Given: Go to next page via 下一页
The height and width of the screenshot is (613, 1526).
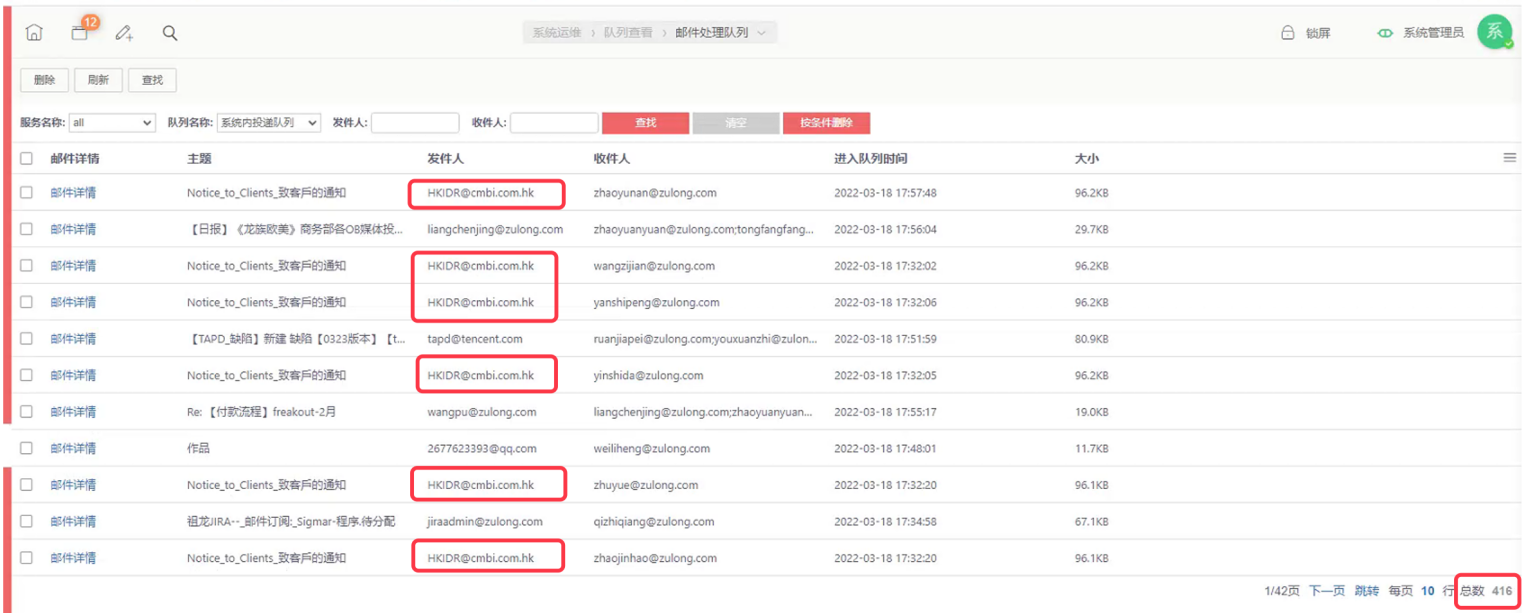Looking at the screenshot, I should (x=1327, y=591).
